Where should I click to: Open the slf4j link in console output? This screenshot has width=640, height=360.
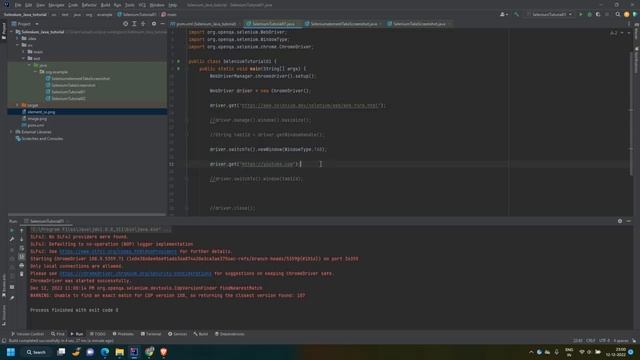118,251
